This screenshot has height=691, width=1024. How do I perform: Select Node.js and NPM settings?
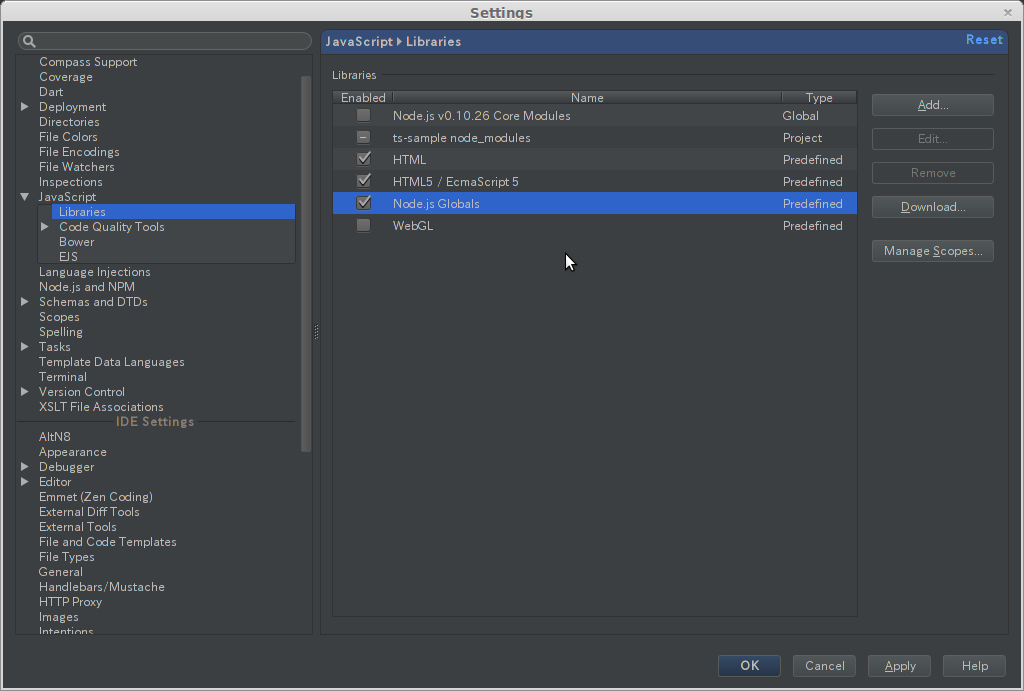87,287
